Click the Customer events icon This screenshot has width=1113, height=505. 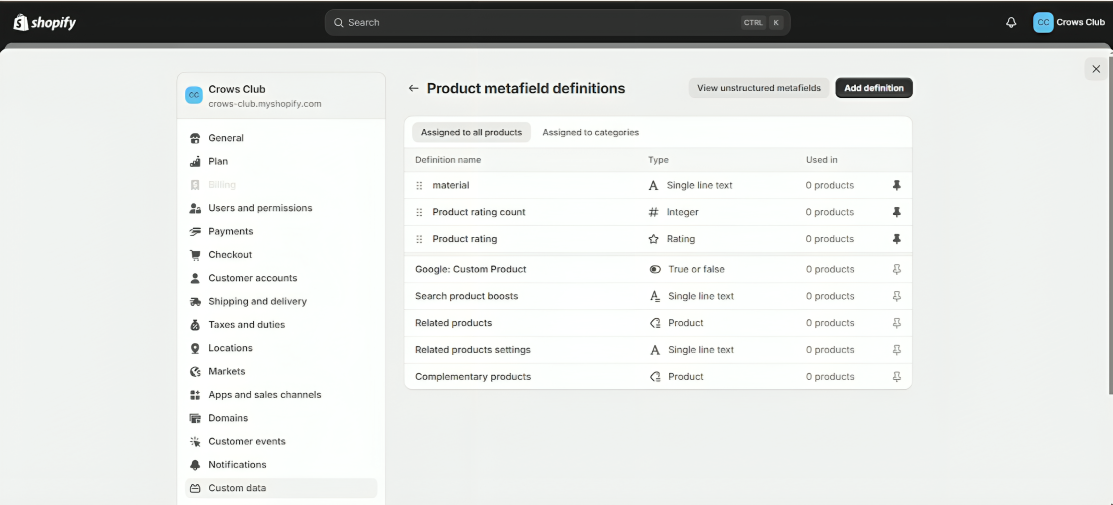(195, 442)
